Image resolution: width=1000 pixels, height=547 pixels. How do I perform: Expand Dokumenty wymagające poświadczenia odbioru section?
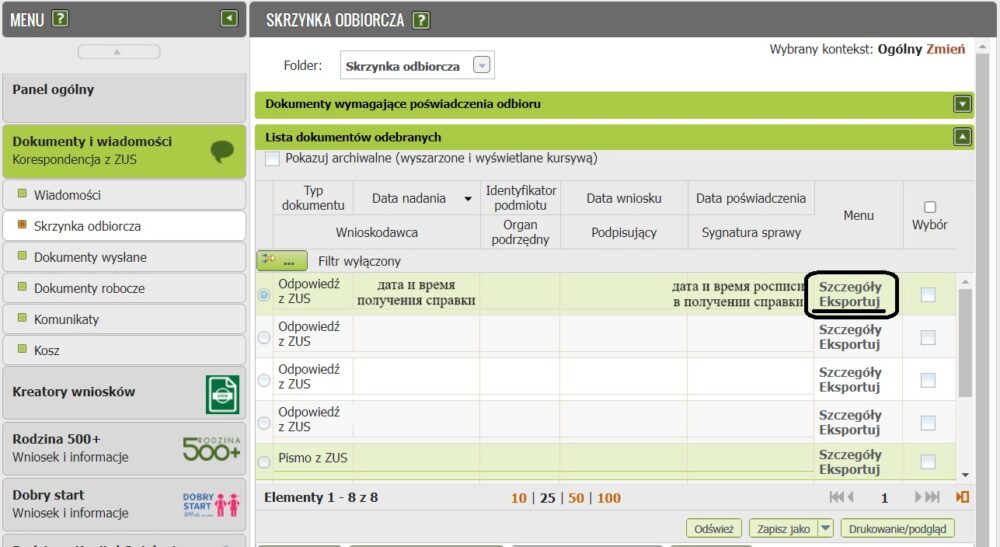coord(962,103)
